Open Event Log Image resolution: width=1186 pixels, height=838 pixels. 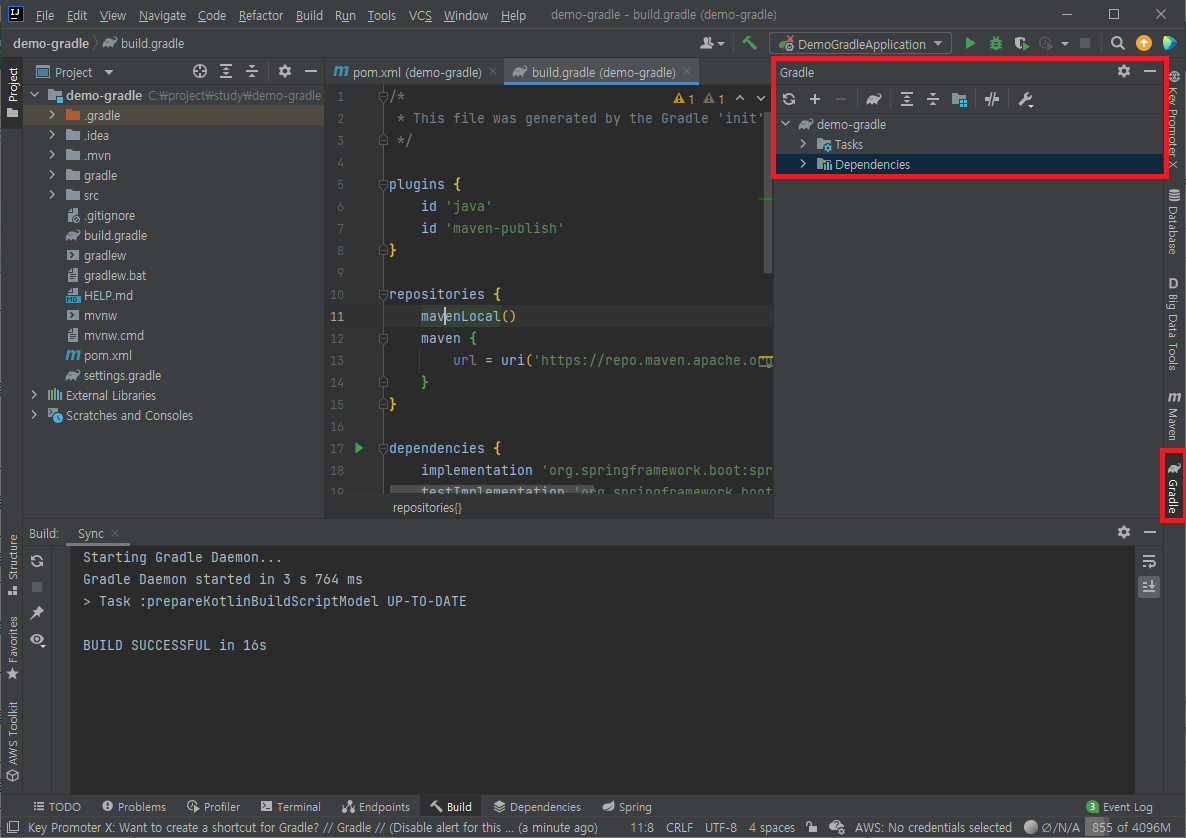click(x=1119, y=807)
